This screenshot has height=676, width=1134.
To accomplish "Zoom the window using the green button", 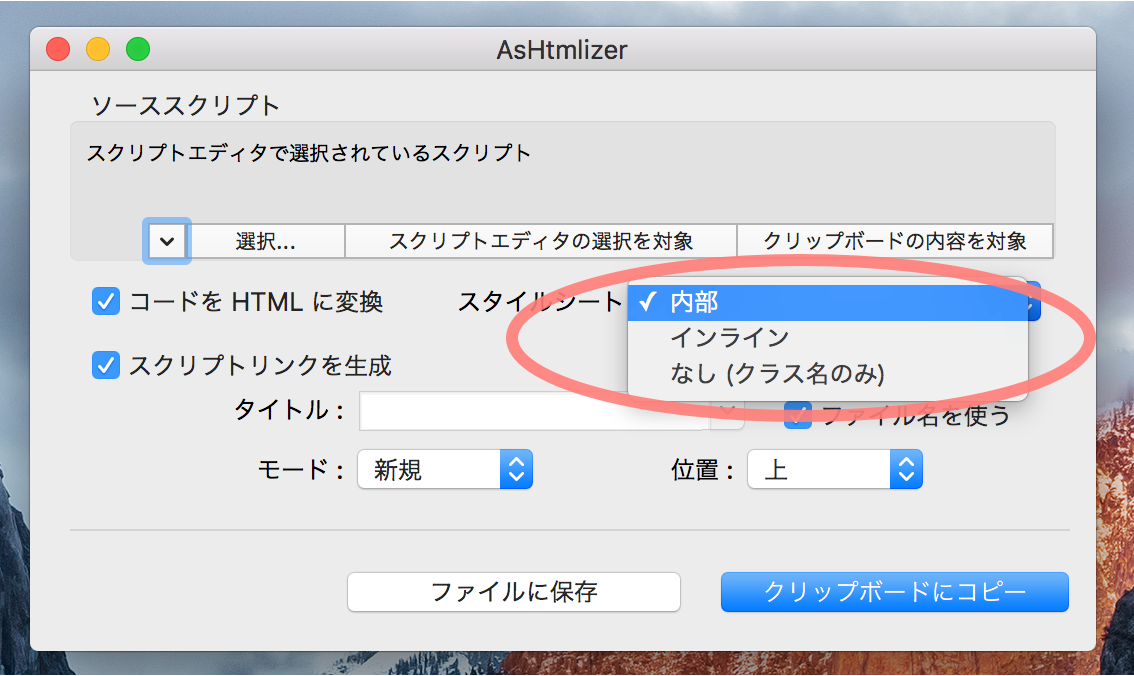I will click(137, 48).
